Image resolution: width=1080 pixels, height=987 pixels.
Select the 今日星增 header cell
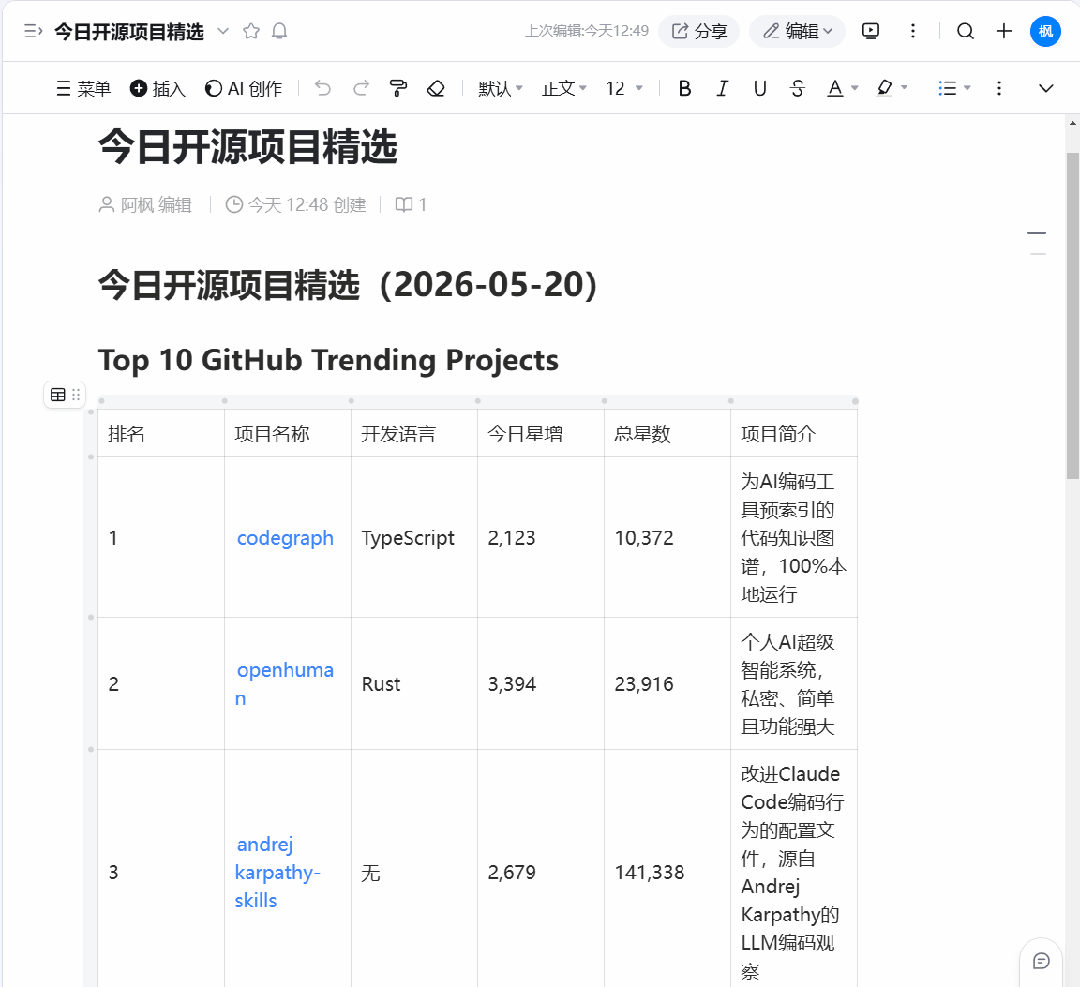(541, 434)
